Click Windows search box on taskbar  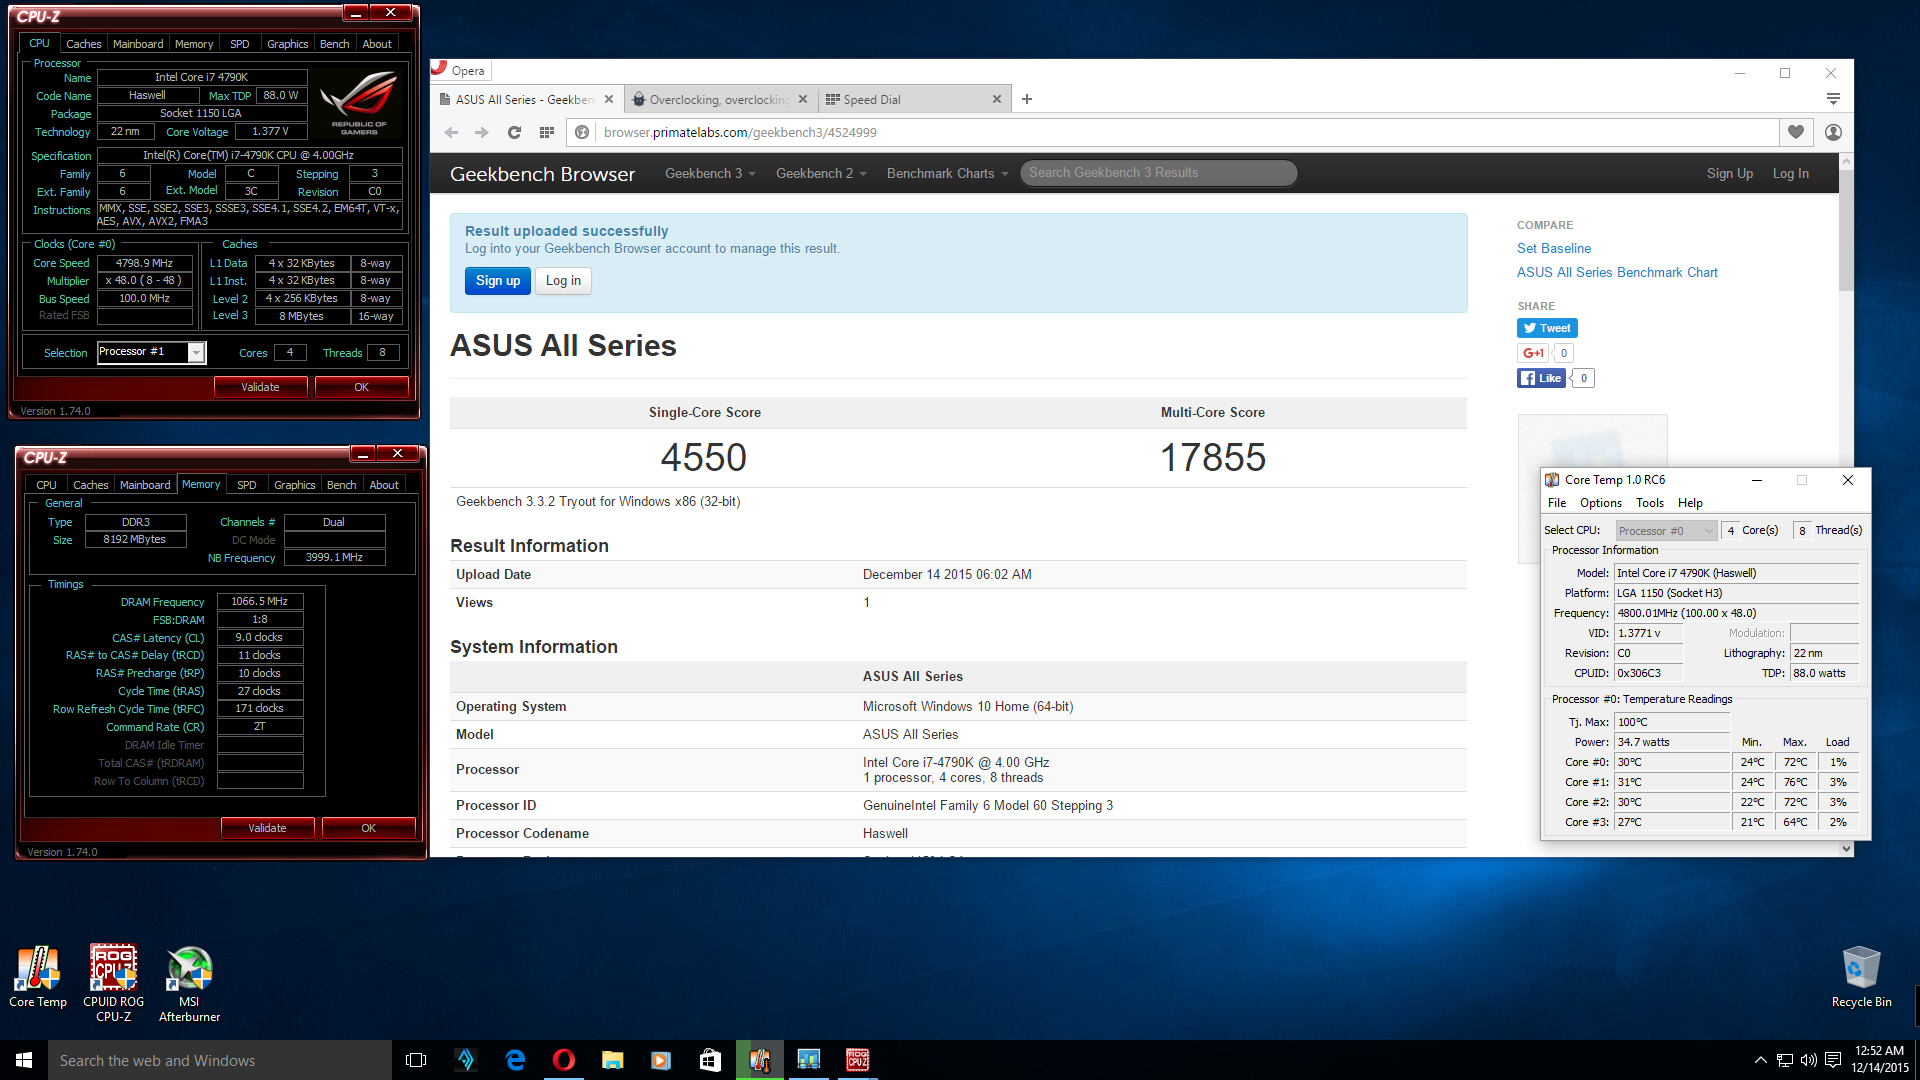coord(220,1060)
